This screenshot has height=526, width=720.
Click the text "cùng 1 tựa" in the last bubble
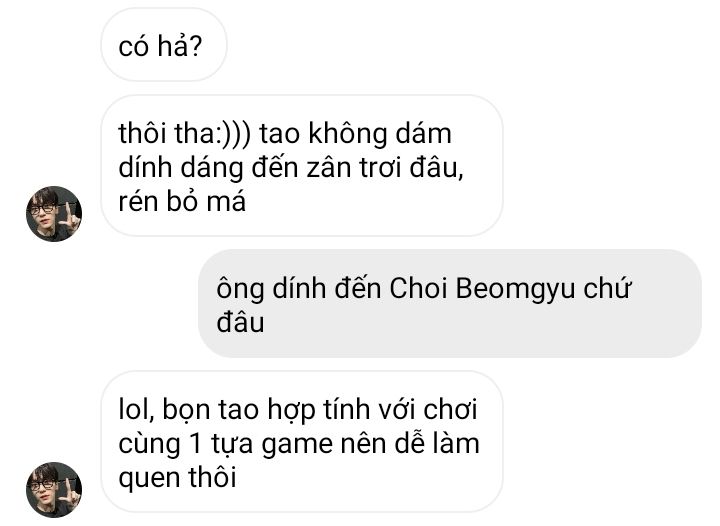[186, 444]
